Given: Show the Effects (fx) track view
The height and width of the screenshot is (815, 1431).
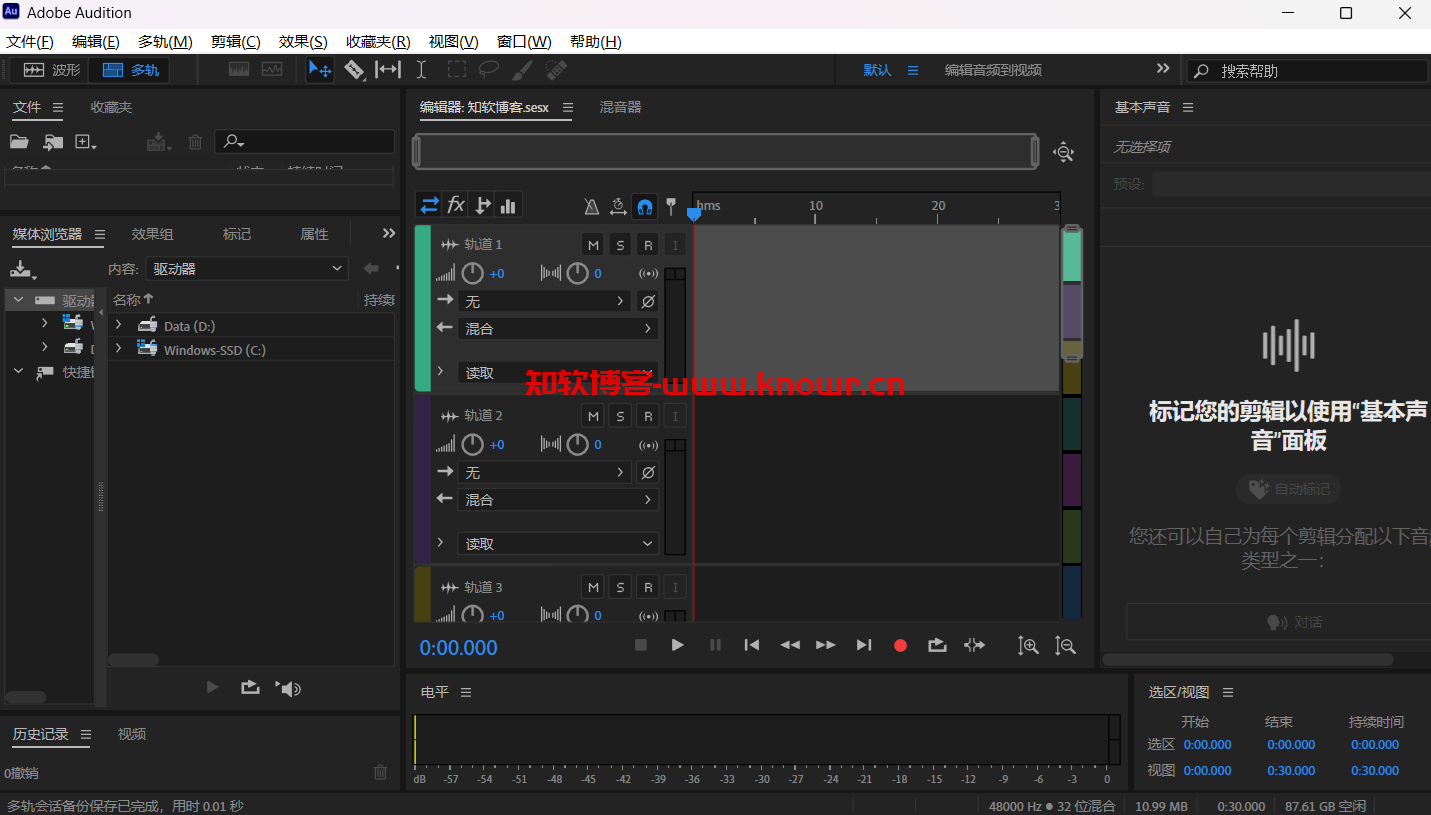Looking at the screenshot, I should [x=456, y=205].
